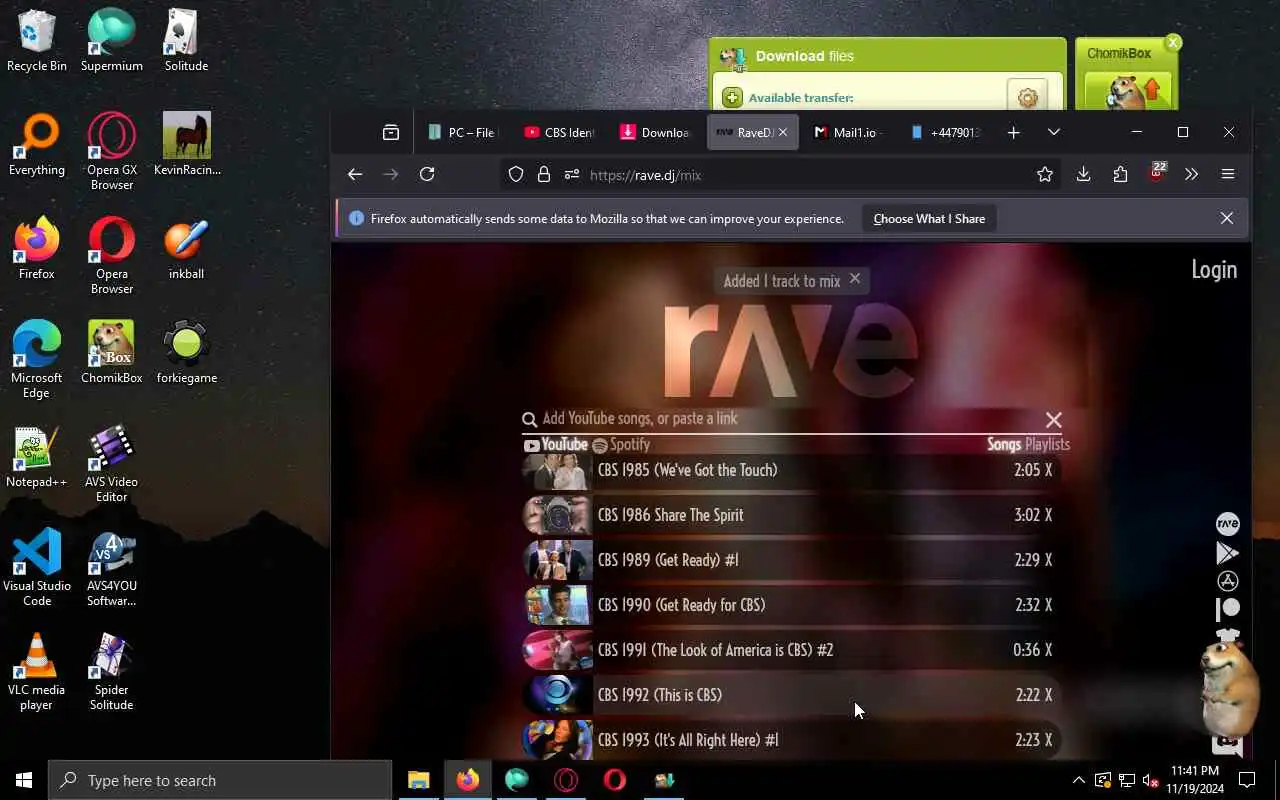Dismiss the Firefox data notification bar

point(1227,218)
